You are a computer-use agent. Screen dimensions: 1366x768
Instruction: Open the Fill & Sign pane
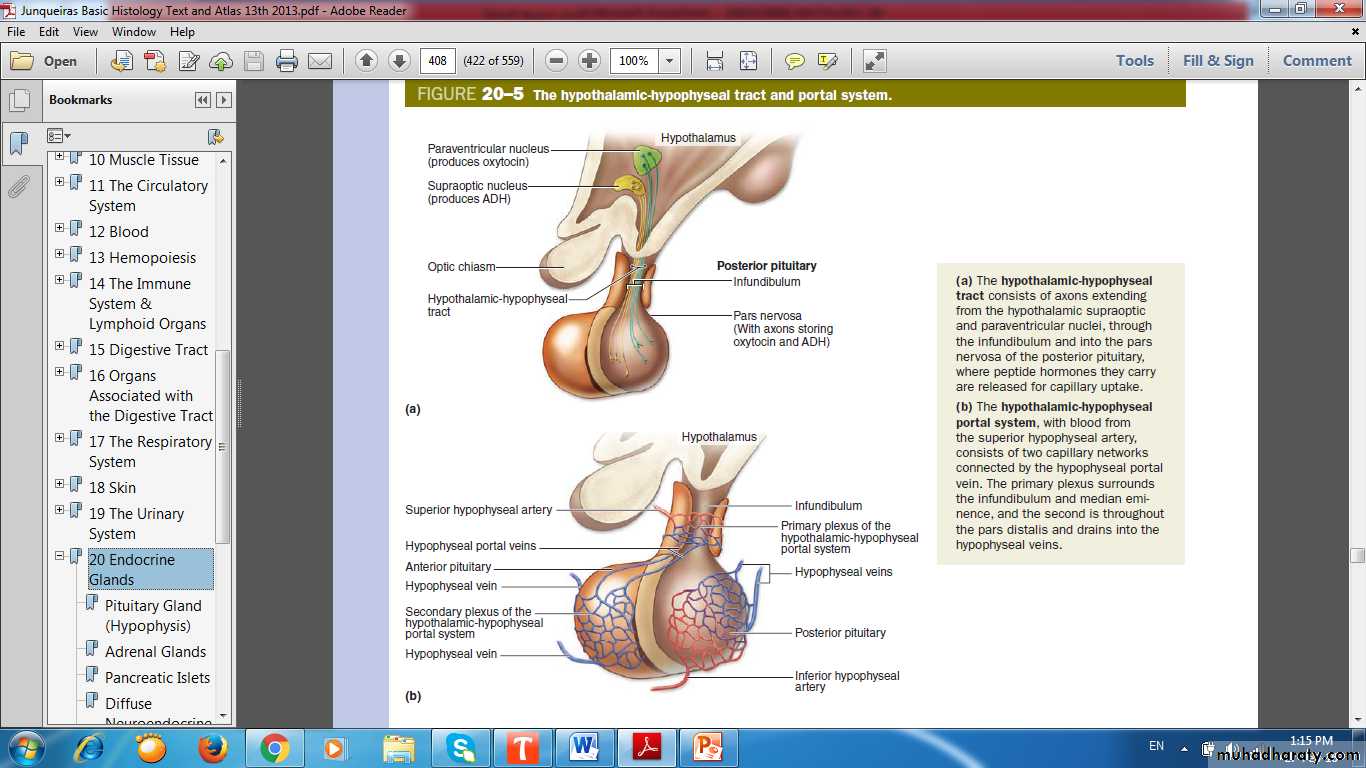coord(1217,61)
